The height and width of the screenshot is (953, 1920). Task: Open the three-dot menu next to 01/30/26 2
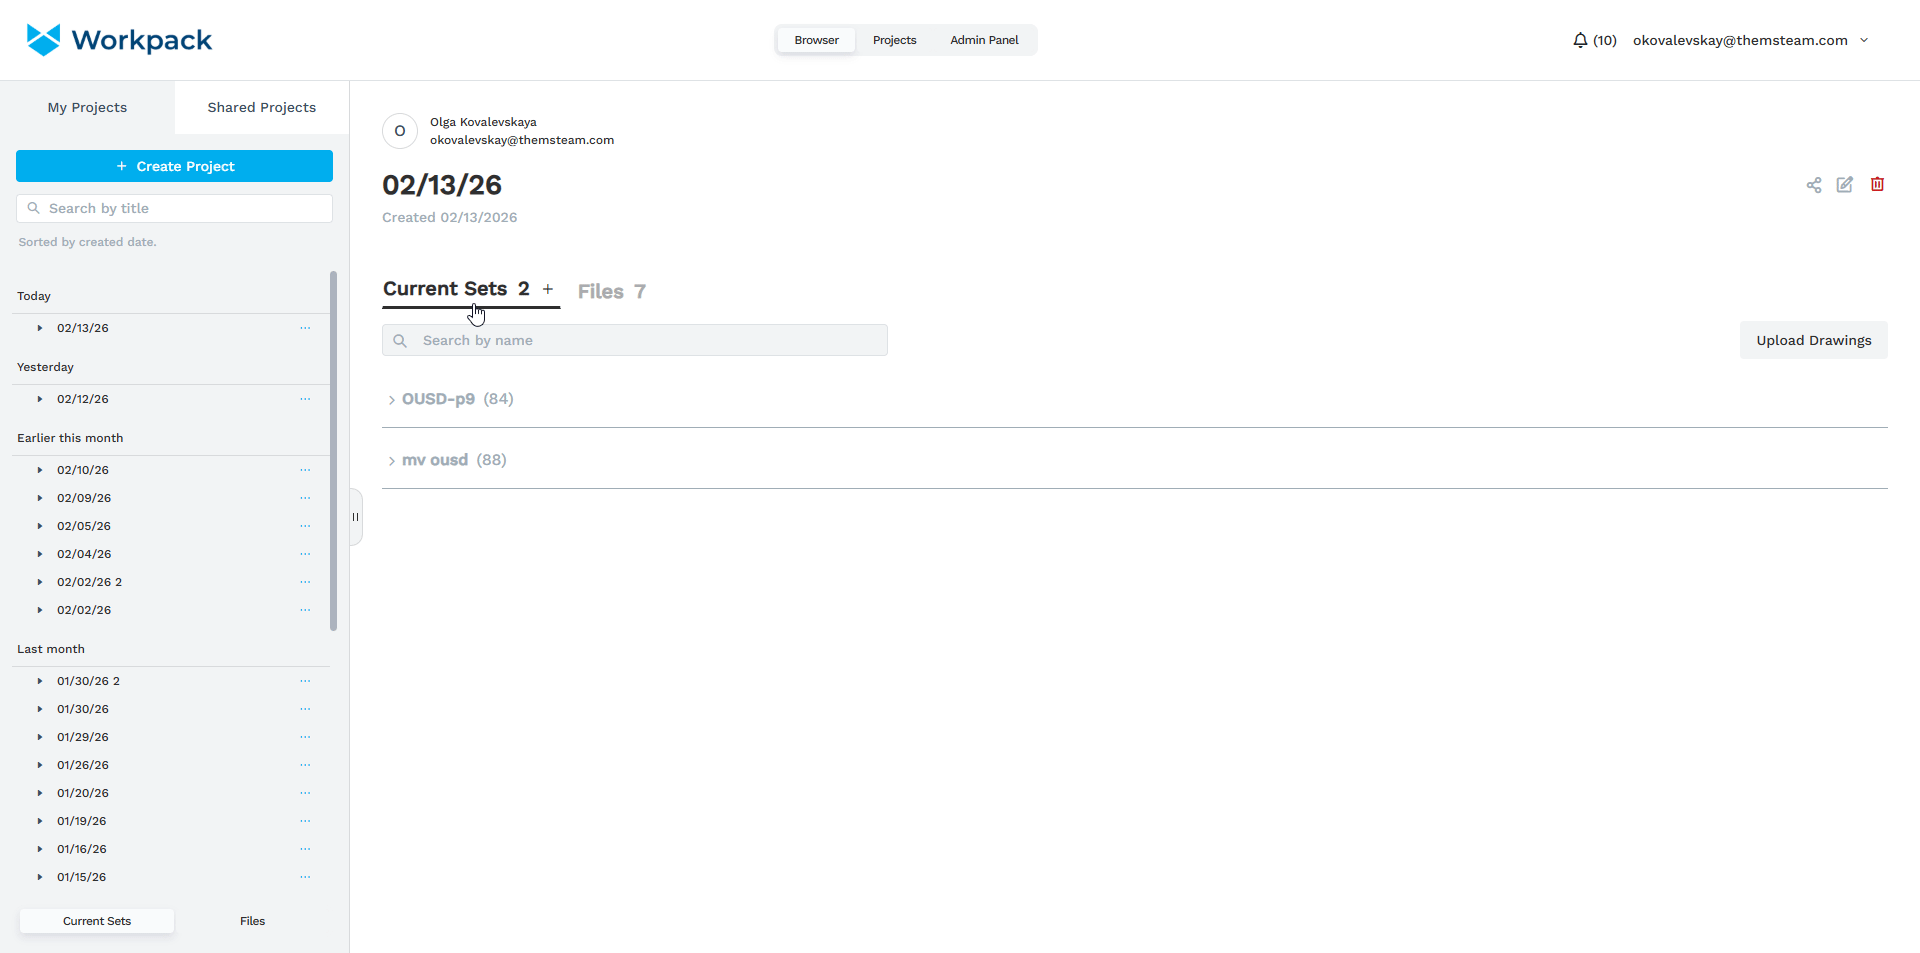tap(305, 681)
